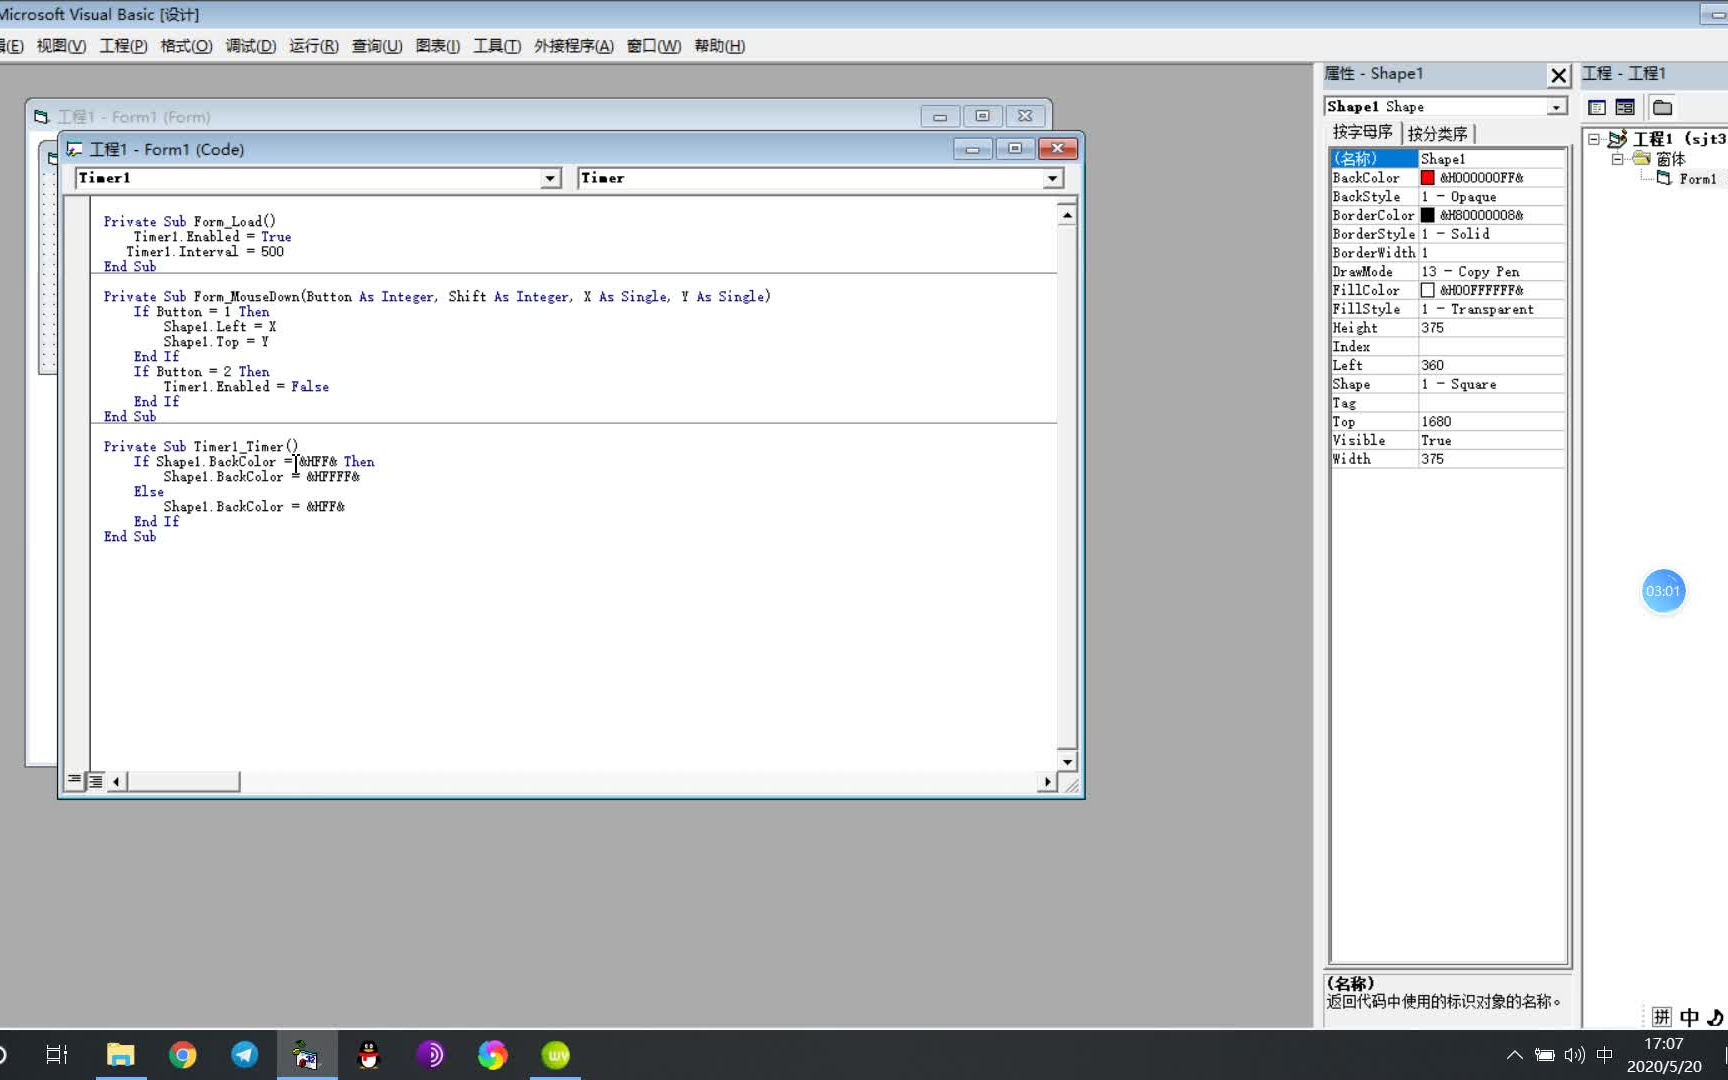Select the BorderStyle value 1 - Solid
This screenshot has height=1080, width=1728.
[x=1491, y=234]
